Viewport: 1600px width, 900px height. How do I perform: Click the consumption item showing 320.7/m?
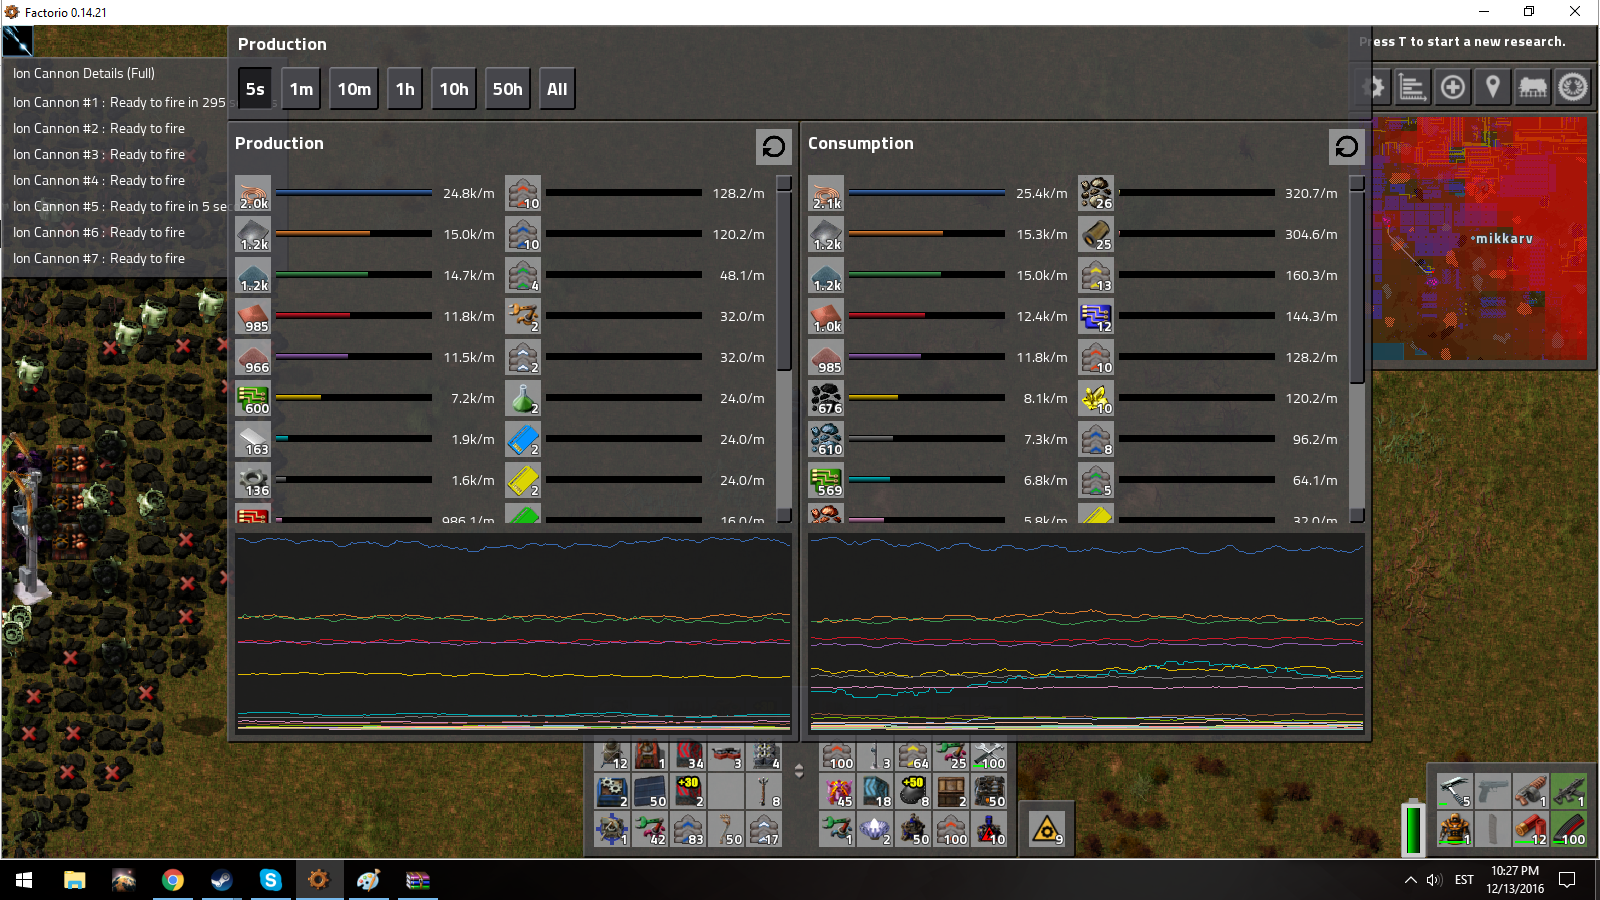point(1096,193)
